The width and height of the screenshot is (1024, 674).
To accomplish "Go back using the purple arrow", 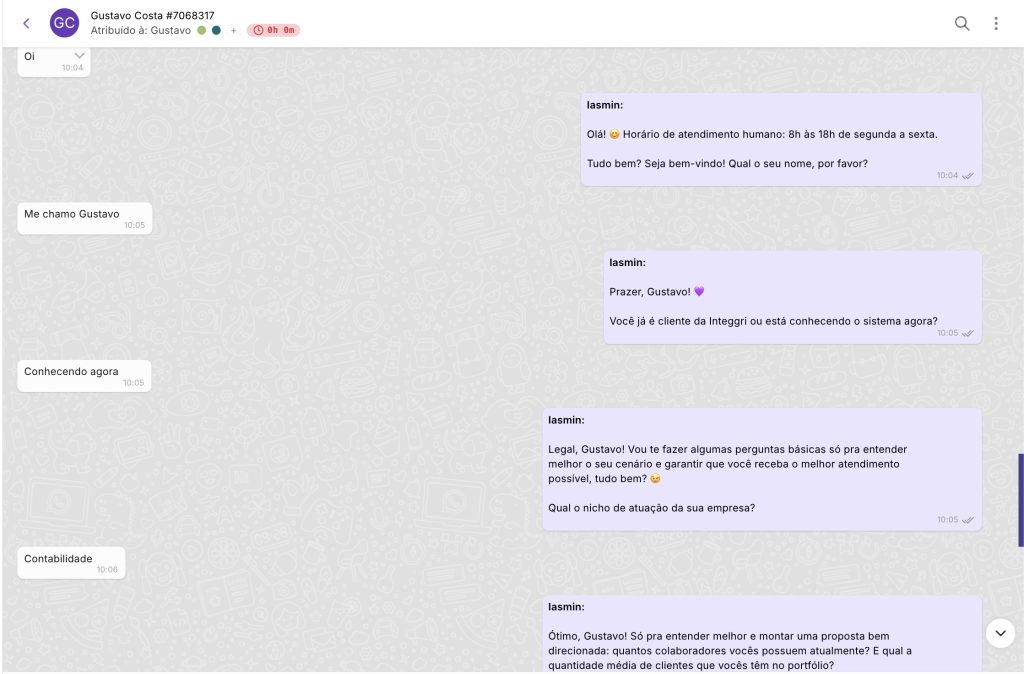I will pos(26,23).
